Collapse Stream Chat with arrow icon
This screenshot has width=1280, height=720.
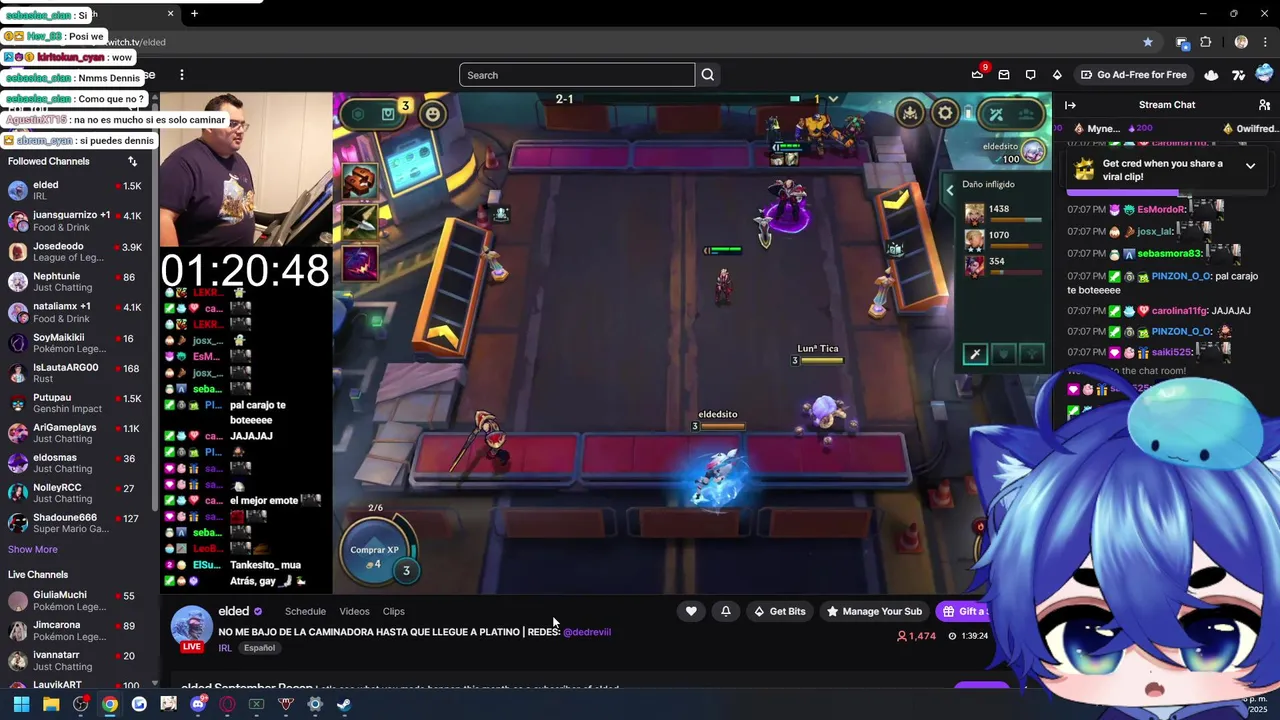click(1070, 105)
